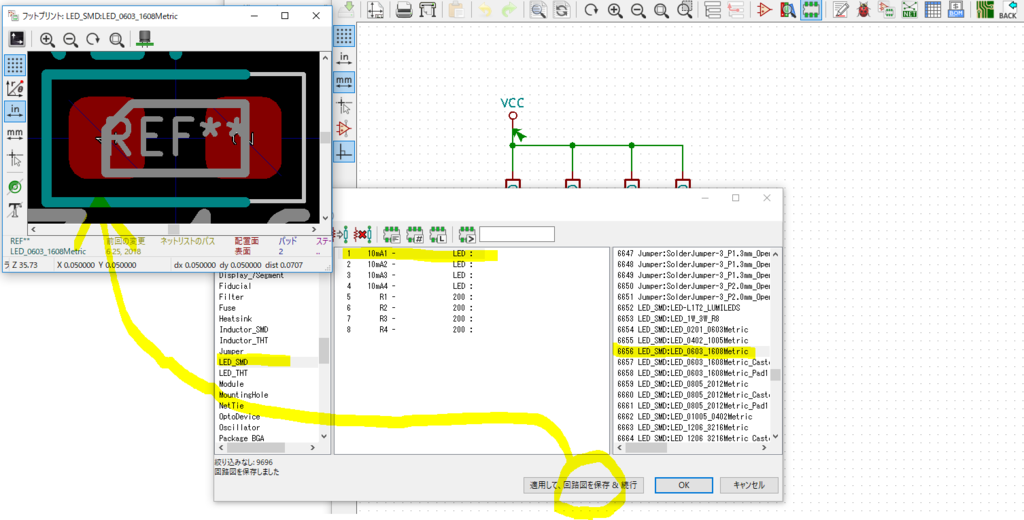The width and height of the screenshot is (1024, 520).
Task: Zoom out within the footprint viewer
Action: (x=70, y=39)
